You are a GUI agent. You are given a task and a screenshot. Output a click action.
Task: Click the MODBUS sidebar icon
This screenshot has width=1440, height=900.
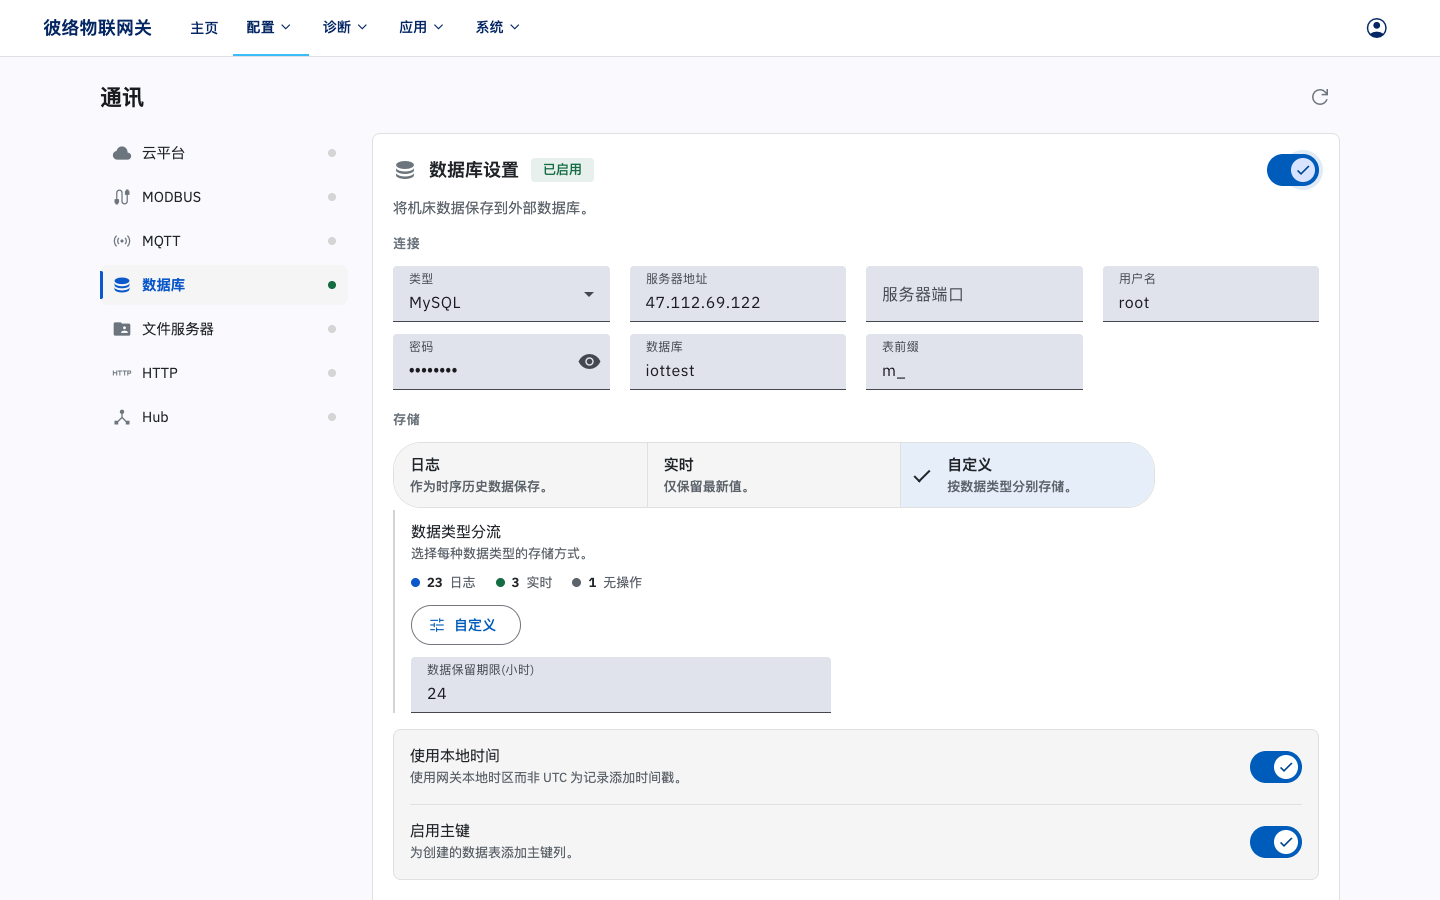pos(122,197)
